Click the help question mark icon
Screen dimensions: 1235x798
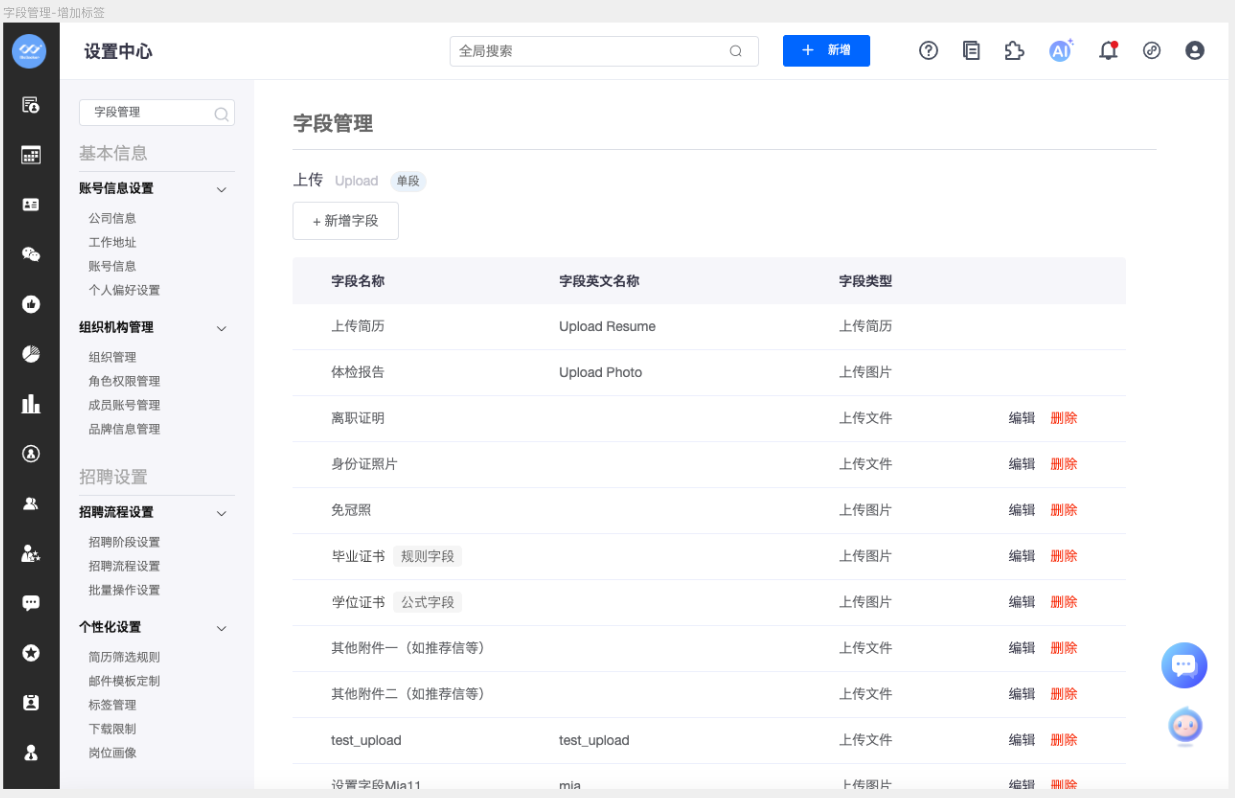coord(928,51)
